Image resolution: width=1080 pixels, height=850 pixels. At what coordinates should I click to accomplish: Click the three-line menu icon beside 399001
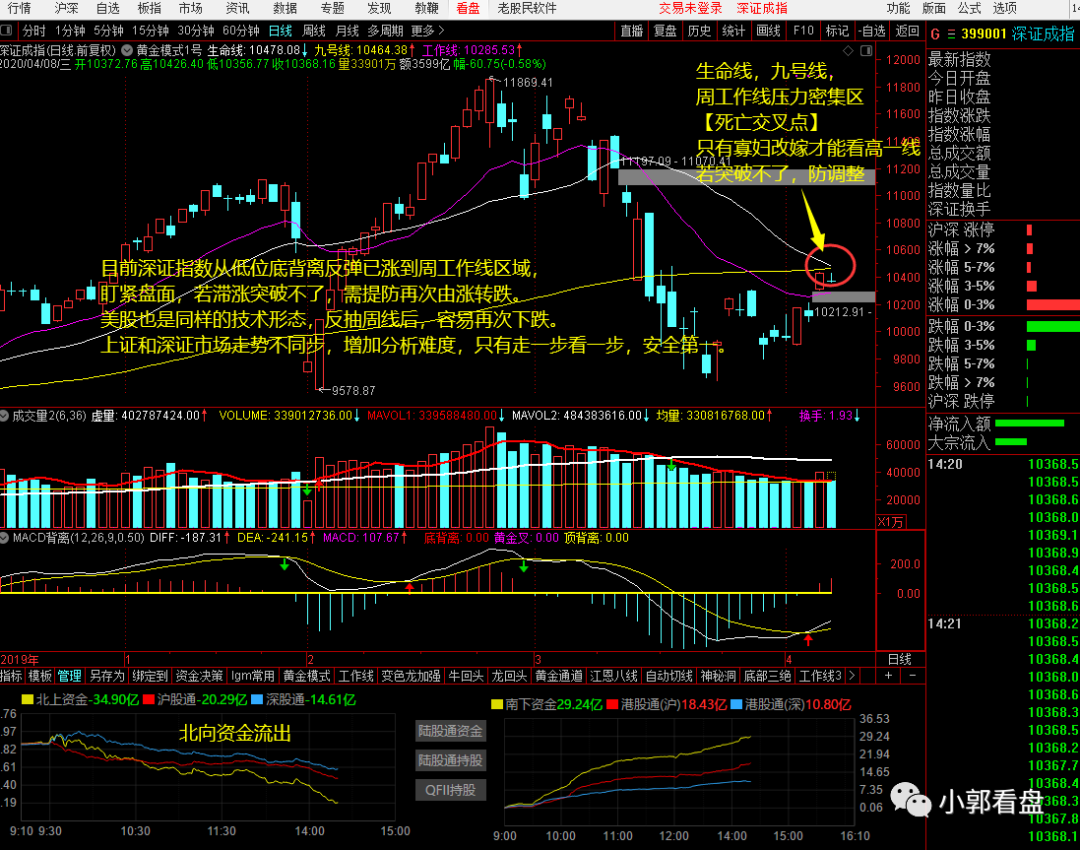951,34
